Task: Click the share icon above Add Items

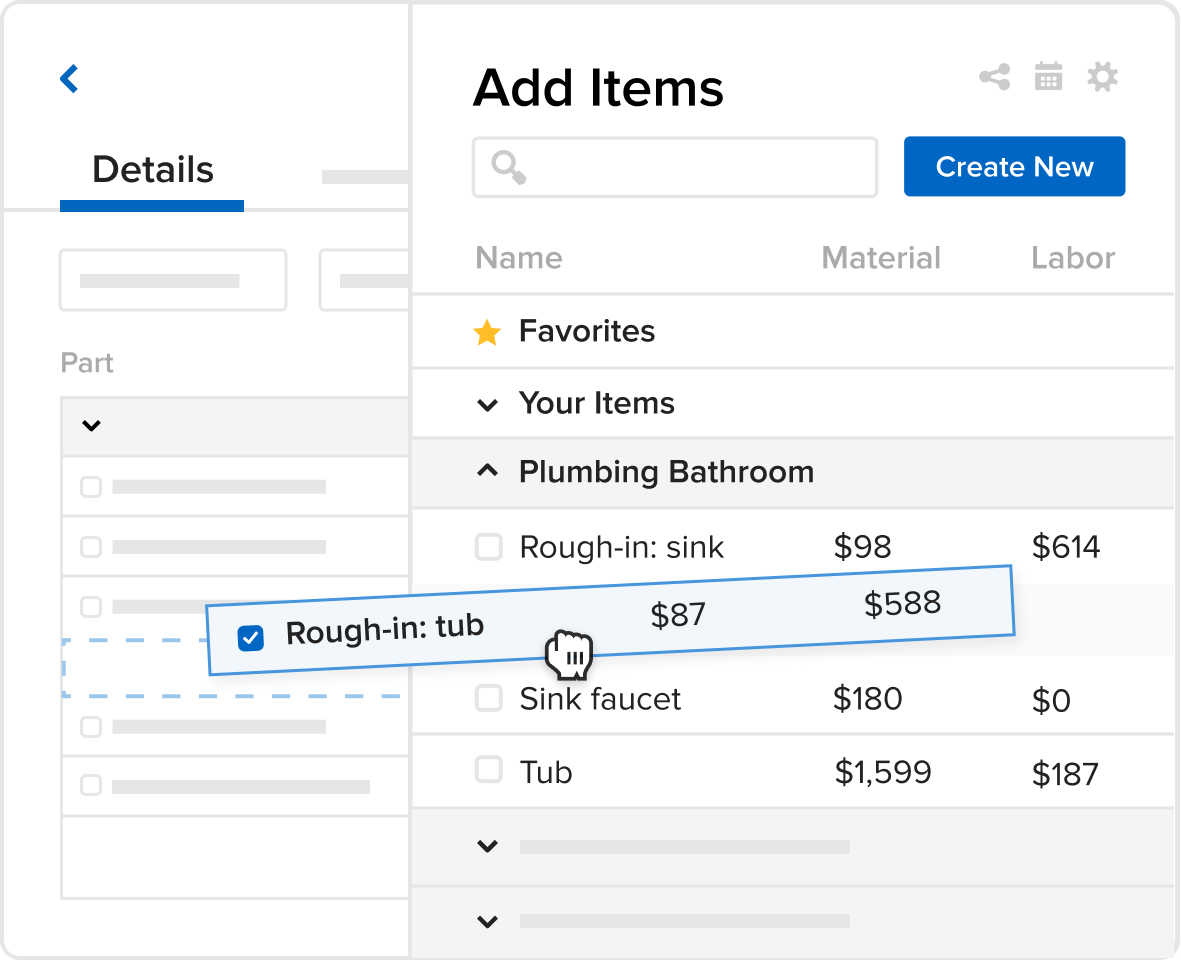Action: [x=993, y=77]
